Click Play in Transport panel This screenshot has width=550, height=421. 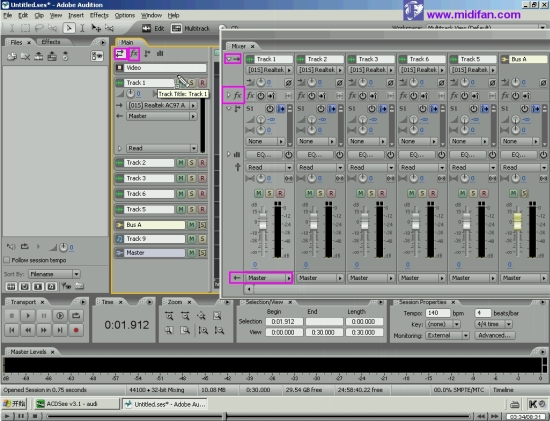point(28,315)
